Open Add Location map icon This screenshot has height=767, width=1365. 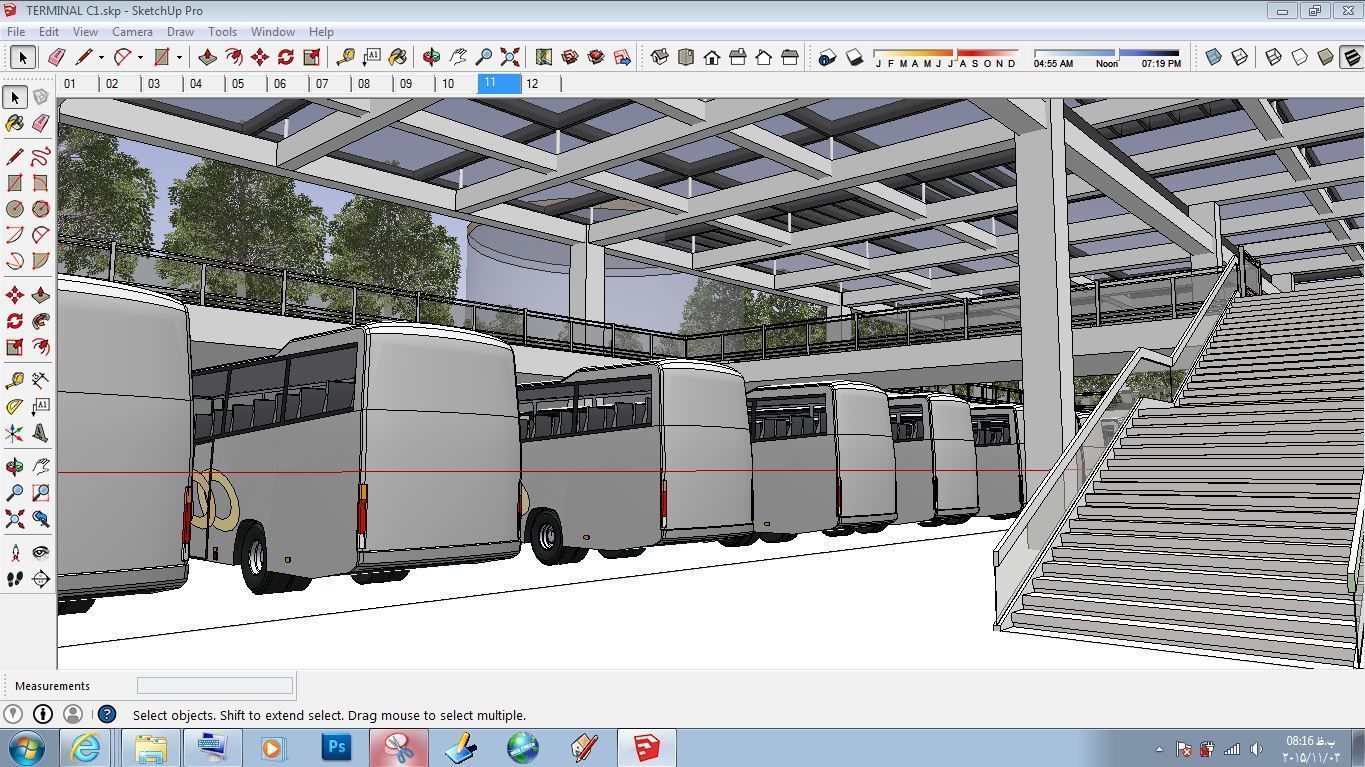[544, 57]
